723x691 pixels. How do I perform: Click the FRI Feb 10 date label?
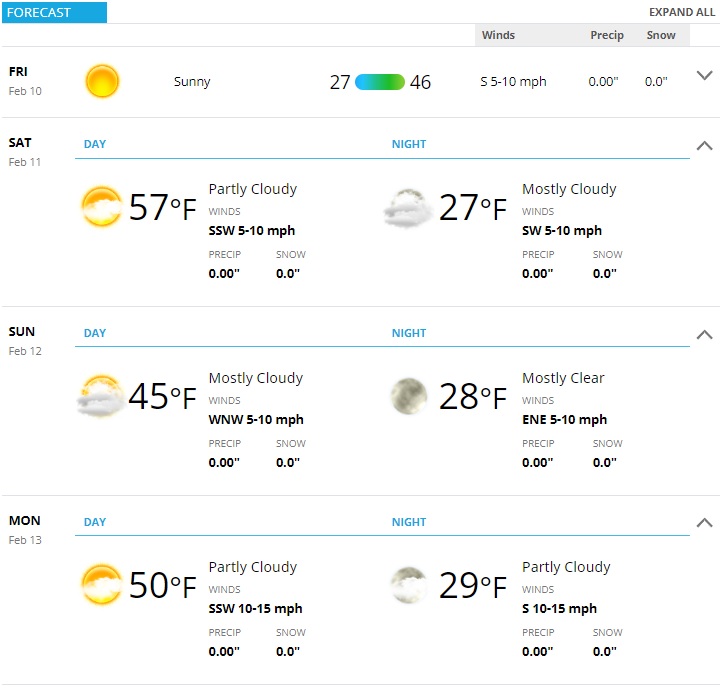point(25,81)
